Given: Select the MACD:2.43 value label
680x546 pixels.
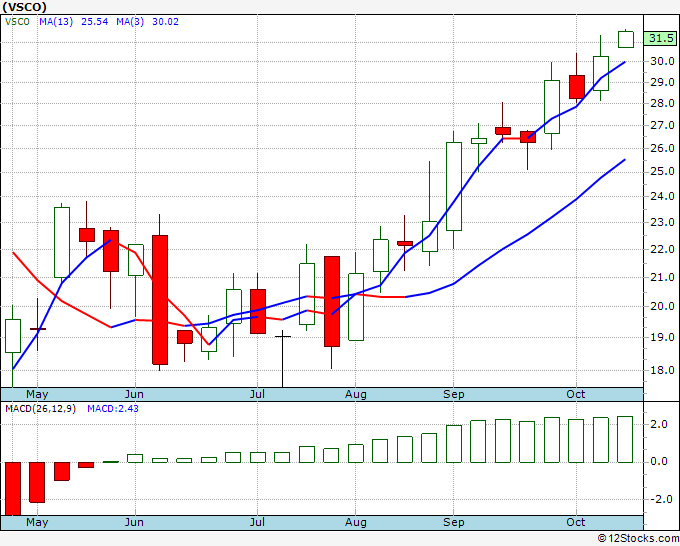Looking at the screenshot, I should click(113, 409).
